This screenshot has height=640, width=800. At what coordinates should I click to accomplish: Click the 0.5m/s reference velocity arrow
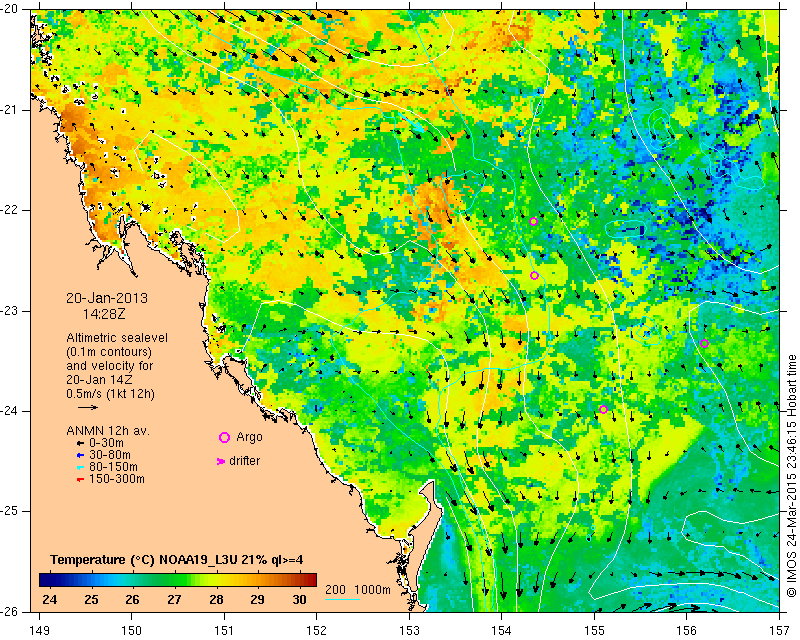pyautogui.click(x=88, y=407)
